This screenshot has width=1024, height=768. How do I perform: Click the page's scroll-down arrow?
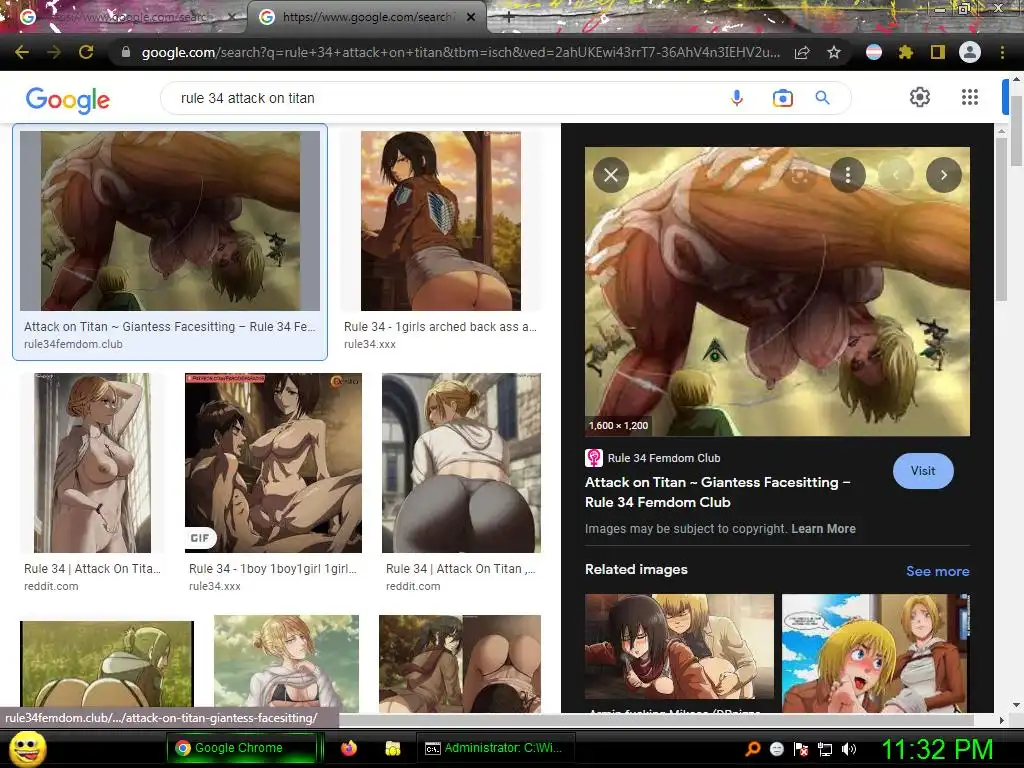[1016, 705]
